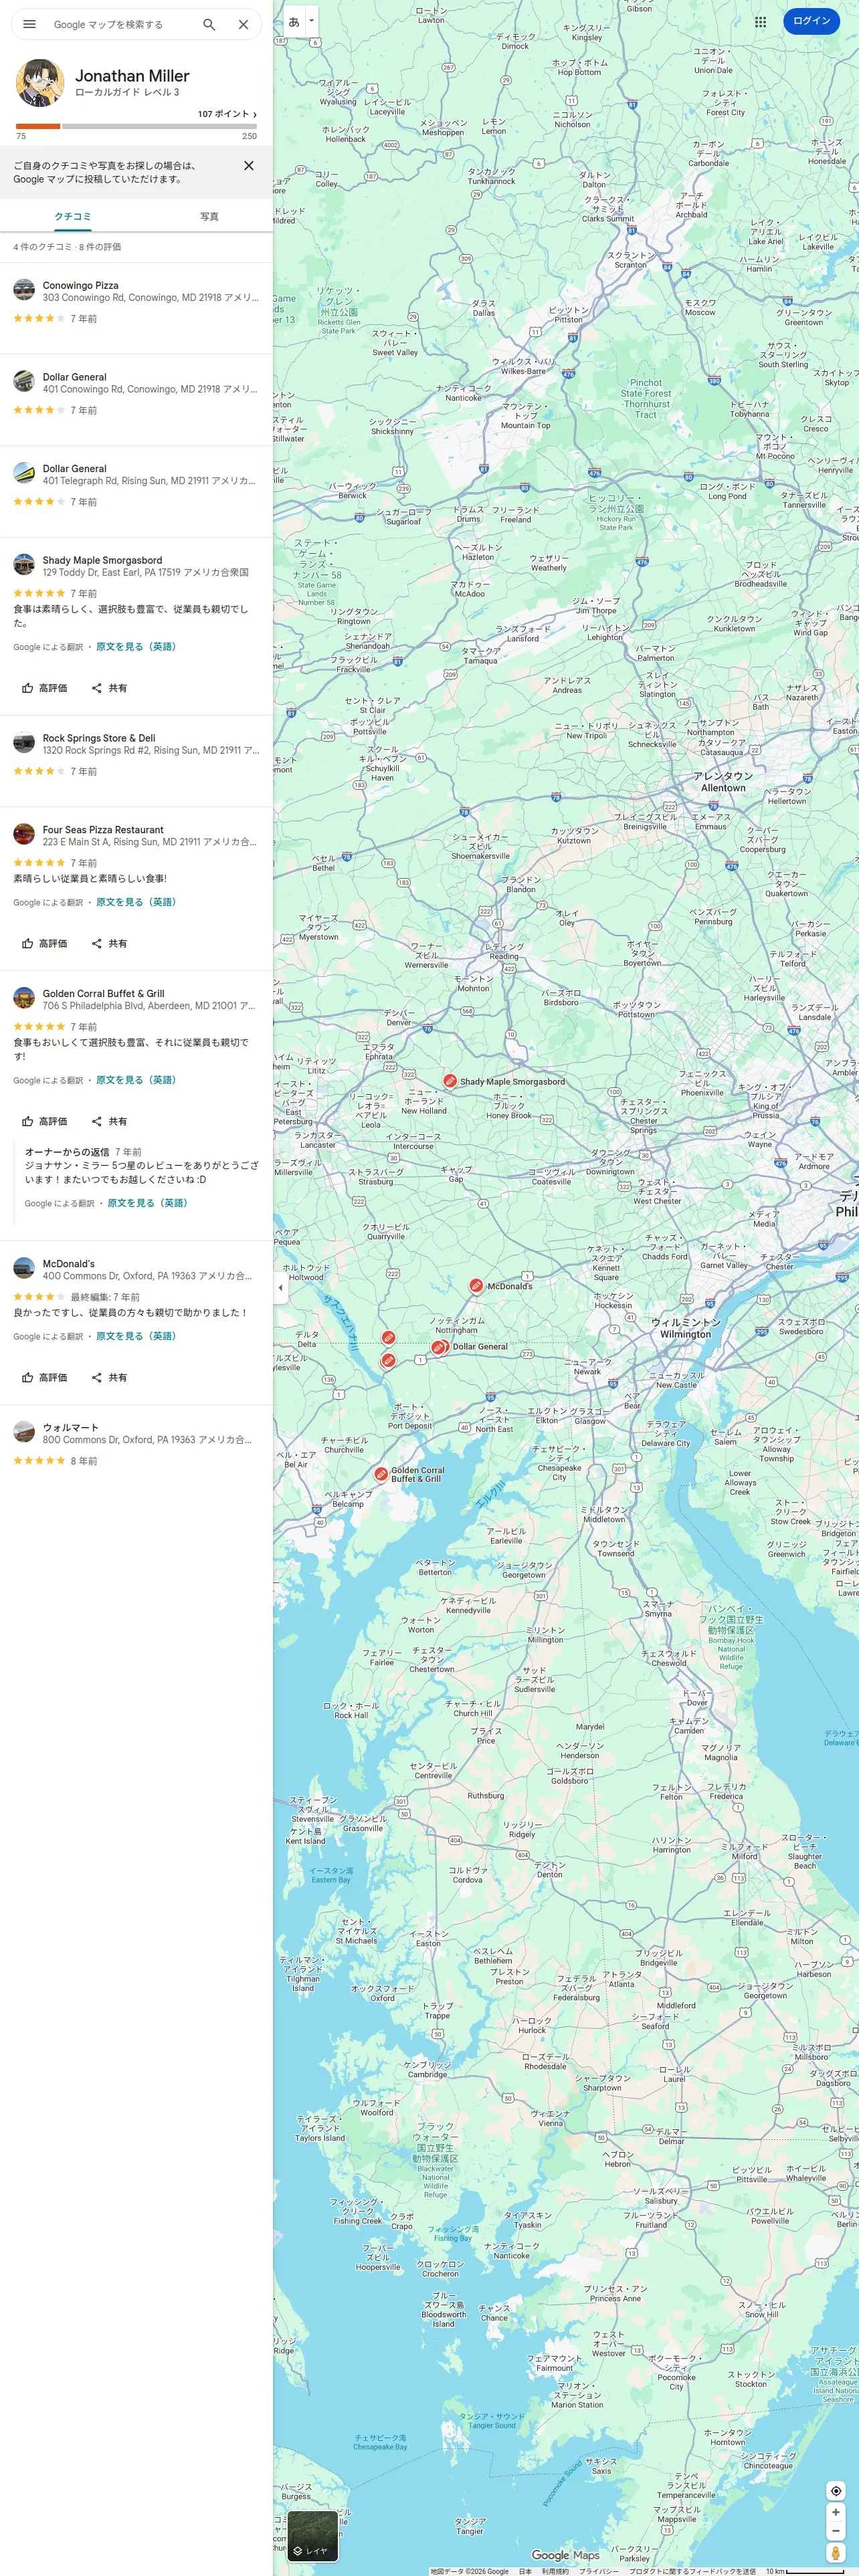Show my location on map
859x2576 pixels.
[836, 2490]
